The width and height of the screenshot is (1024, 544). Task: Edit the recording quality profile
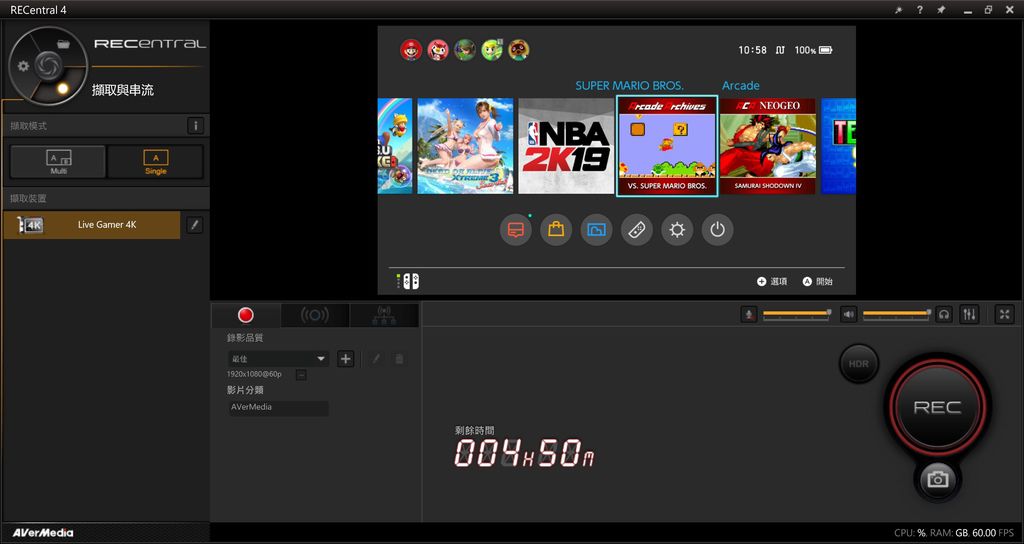[x=376, y=359]
